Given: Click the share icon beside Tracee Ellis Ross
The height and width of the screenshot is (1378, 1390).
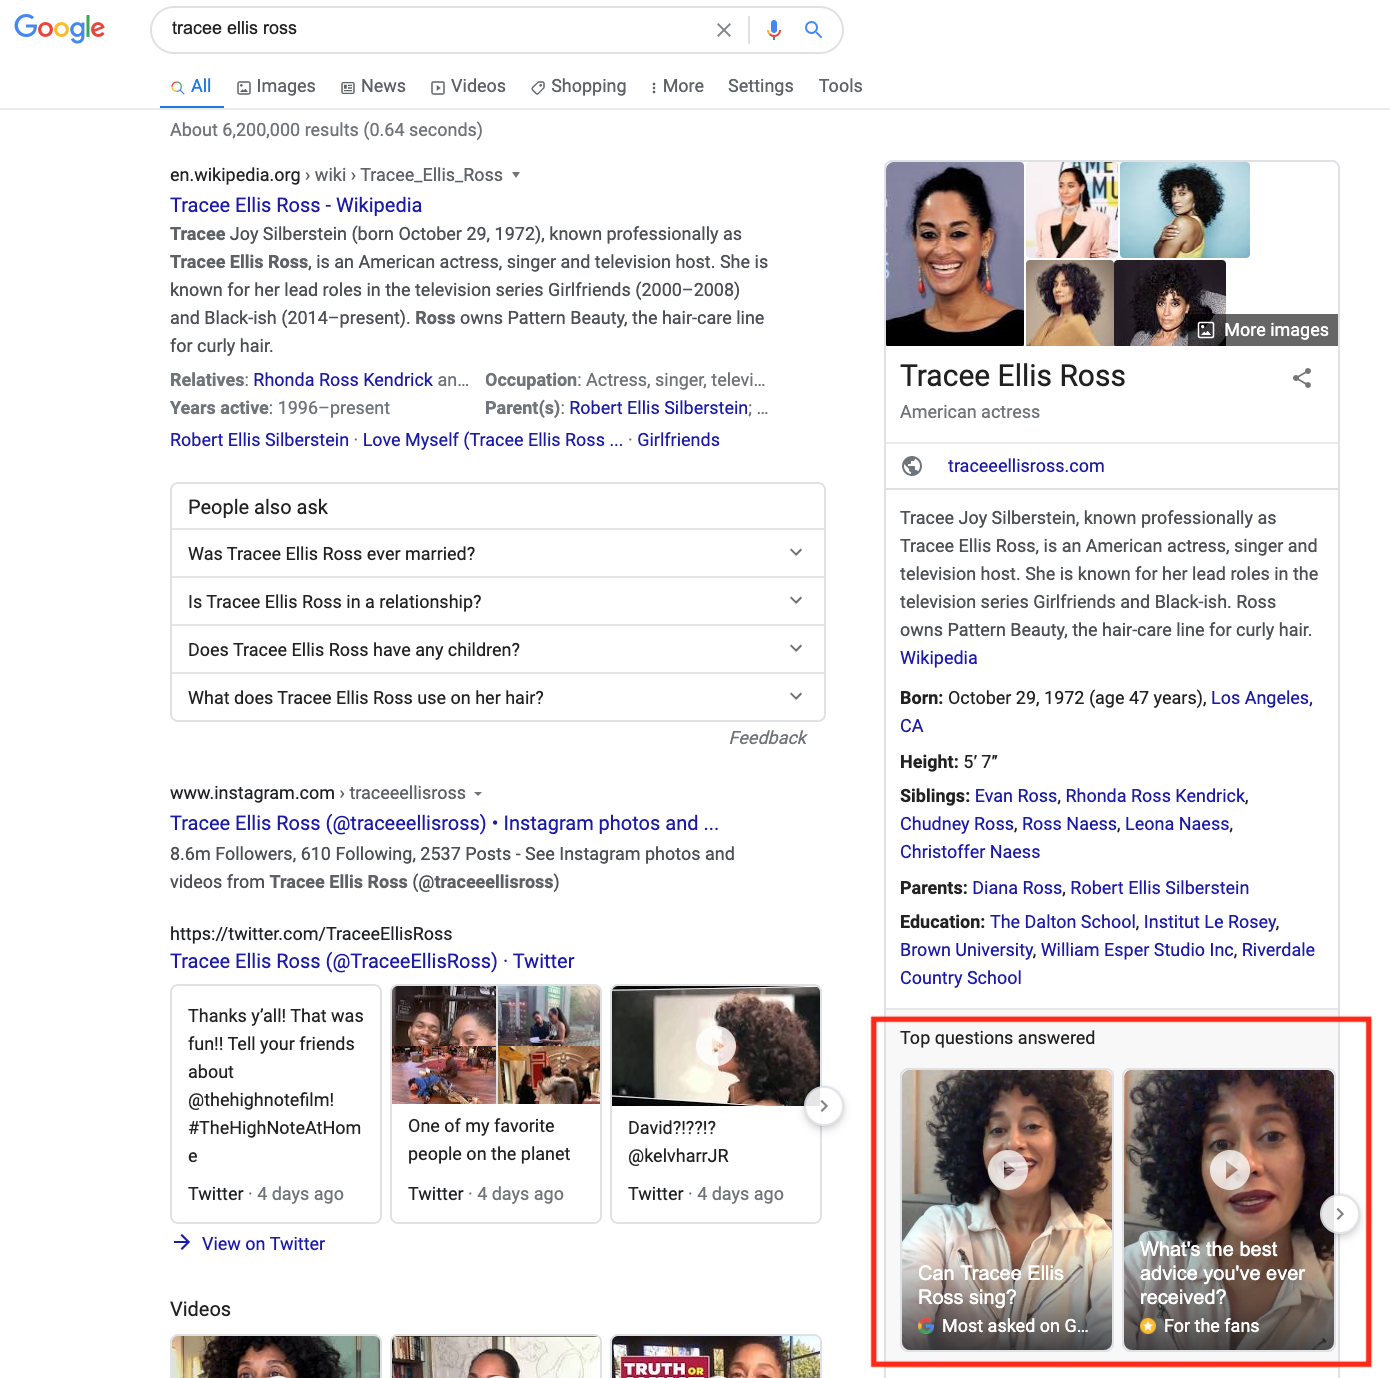Looking at the screenshot, I should tap(1302, 378).
